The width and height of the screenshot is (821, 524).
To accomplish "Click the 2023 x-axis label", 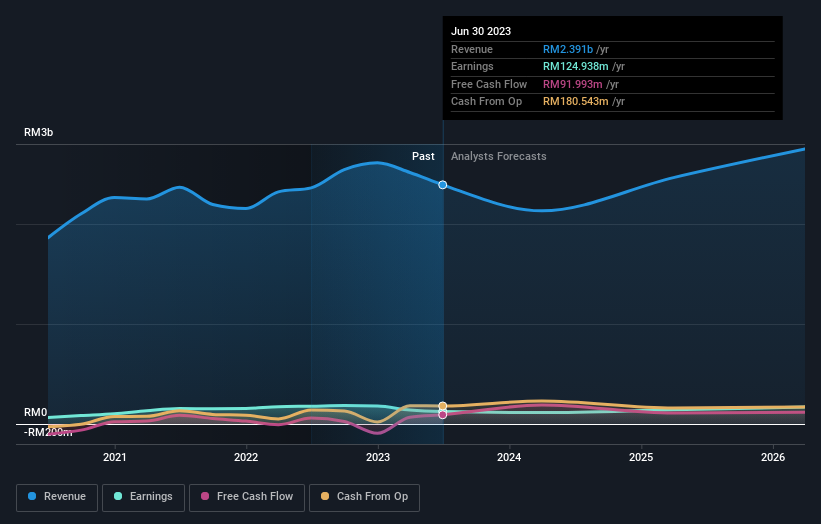I will click(378, 458).
